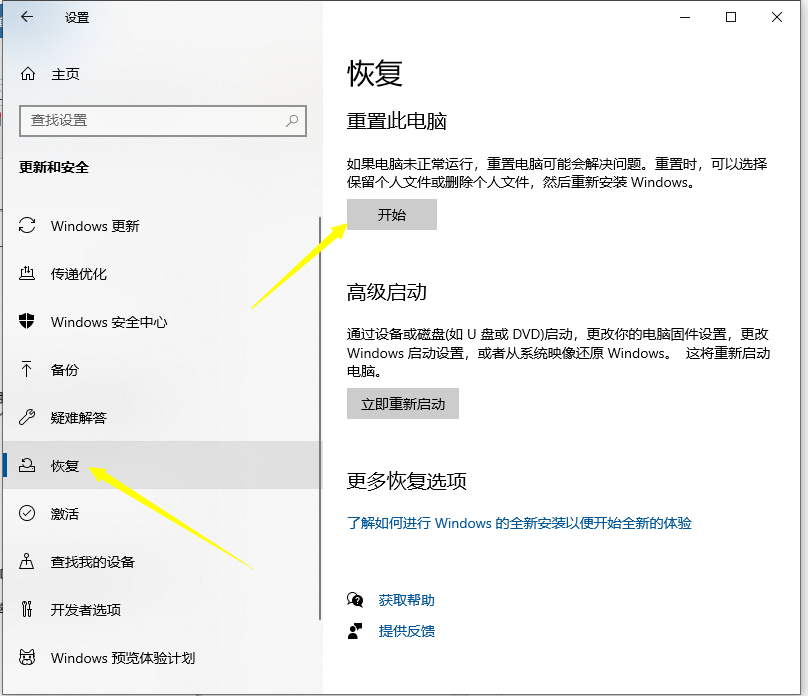Click the Developer options icon
Image resolution: width=808 pixels, height=696 pixels.
coord(28,610)
